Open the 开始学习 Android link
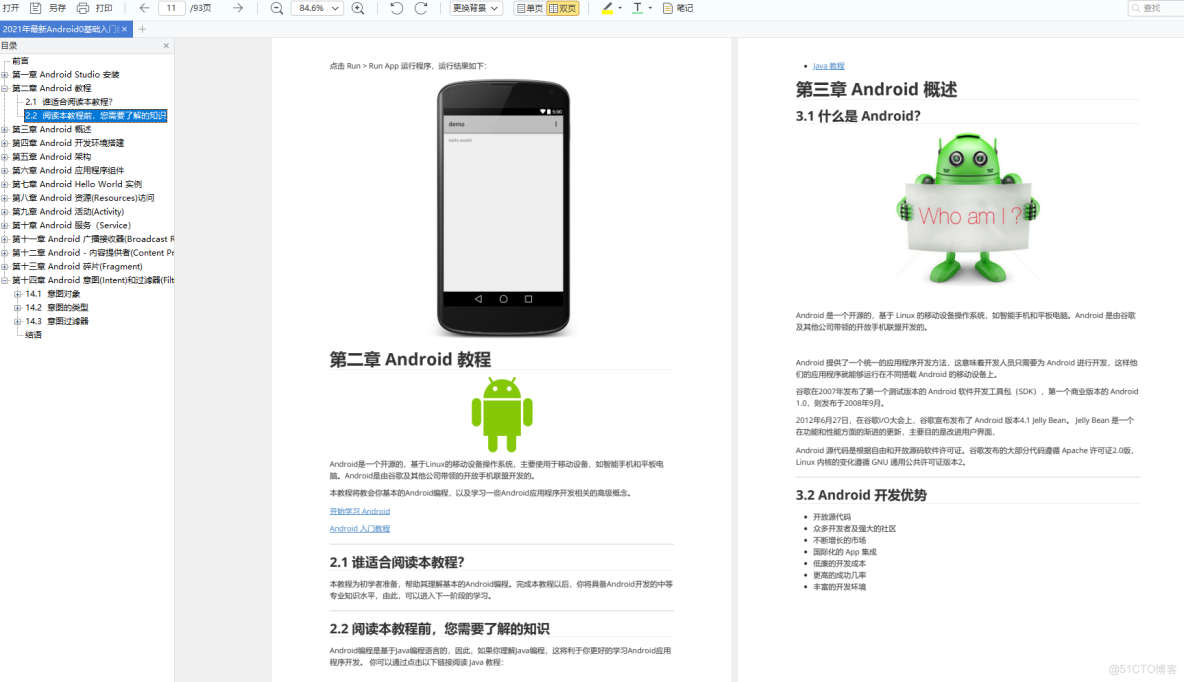Screen dimensions: 1184x682 359,511
